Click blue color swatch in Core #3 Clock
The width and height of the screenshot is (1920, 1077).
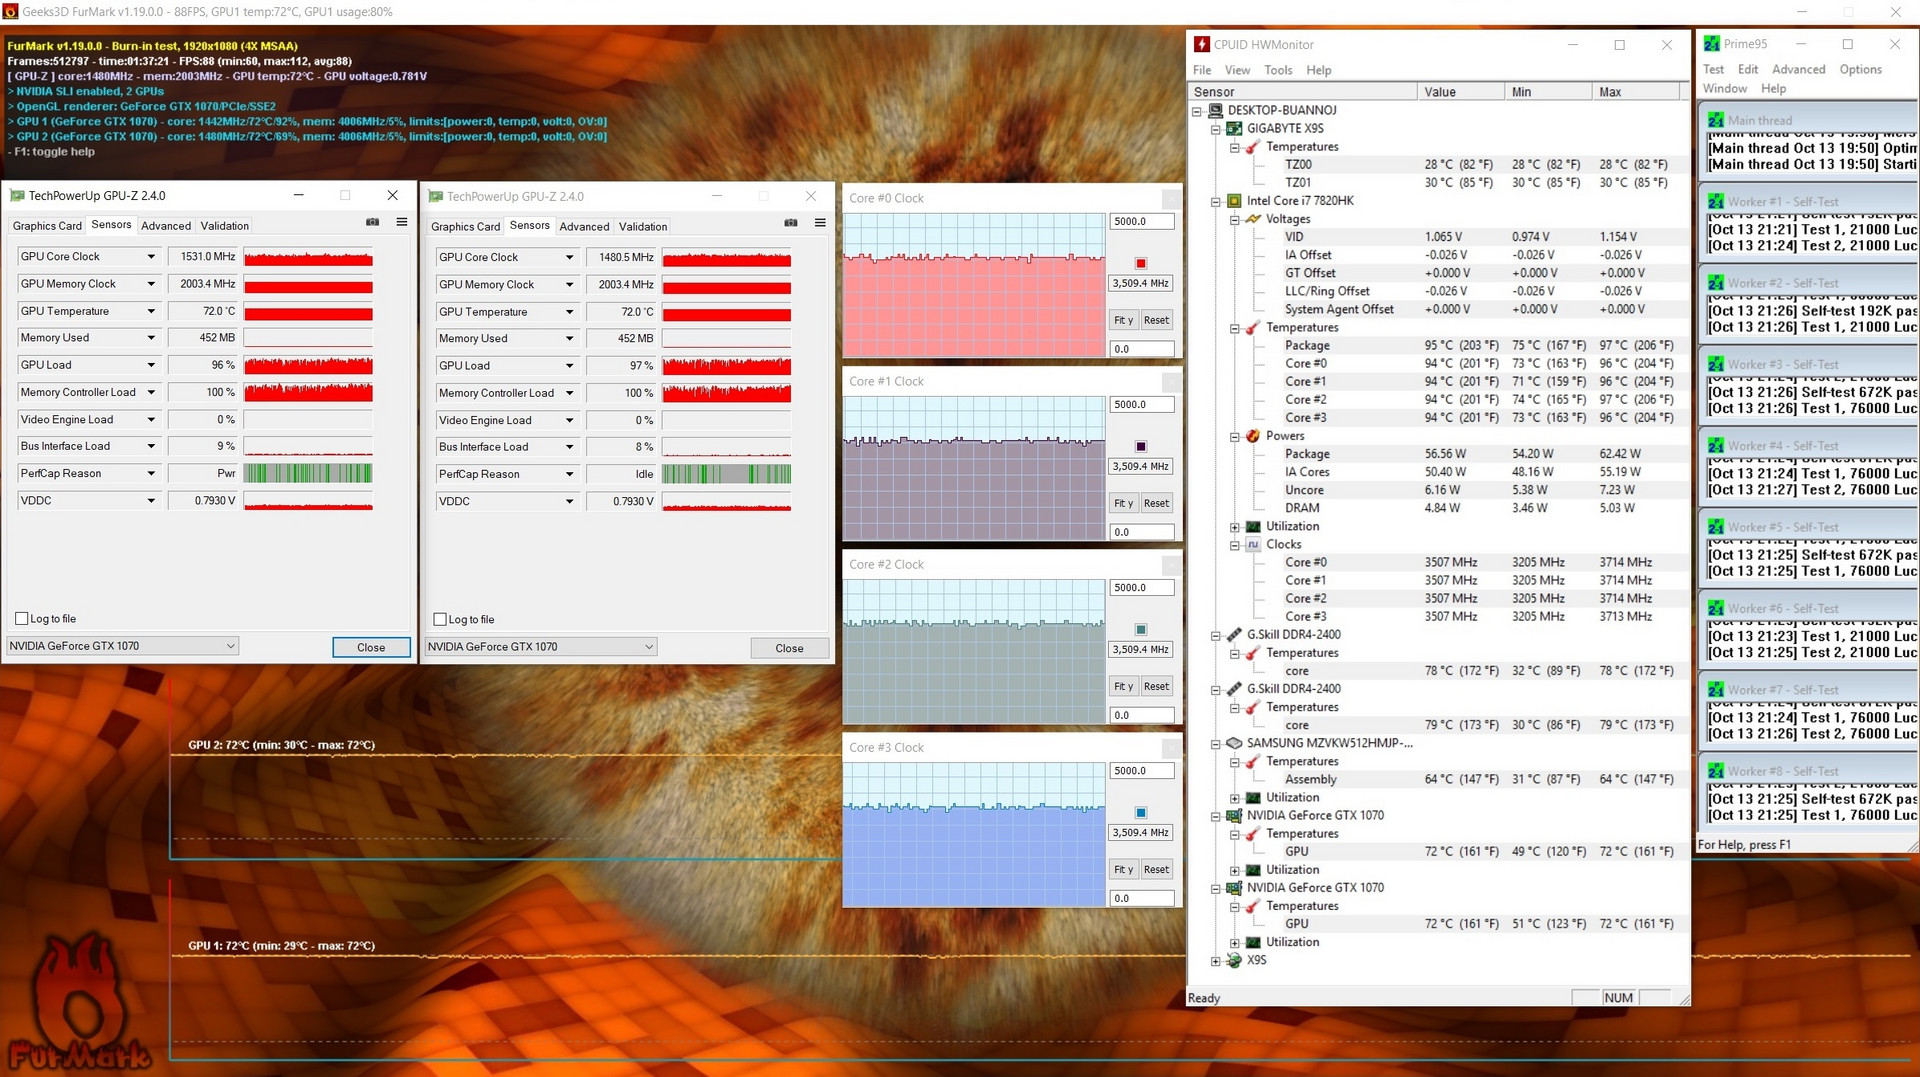pyautogui.click(x=1141, y=813)
